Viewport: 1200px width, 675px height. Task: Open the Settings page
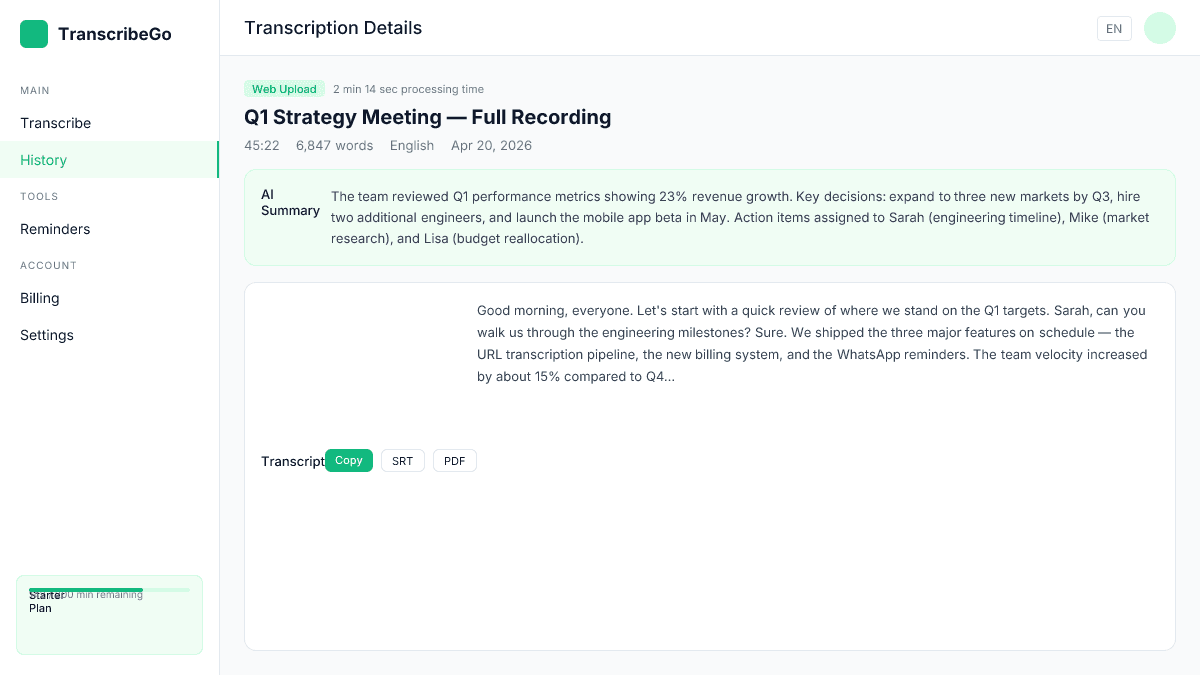tap(46, 335)
